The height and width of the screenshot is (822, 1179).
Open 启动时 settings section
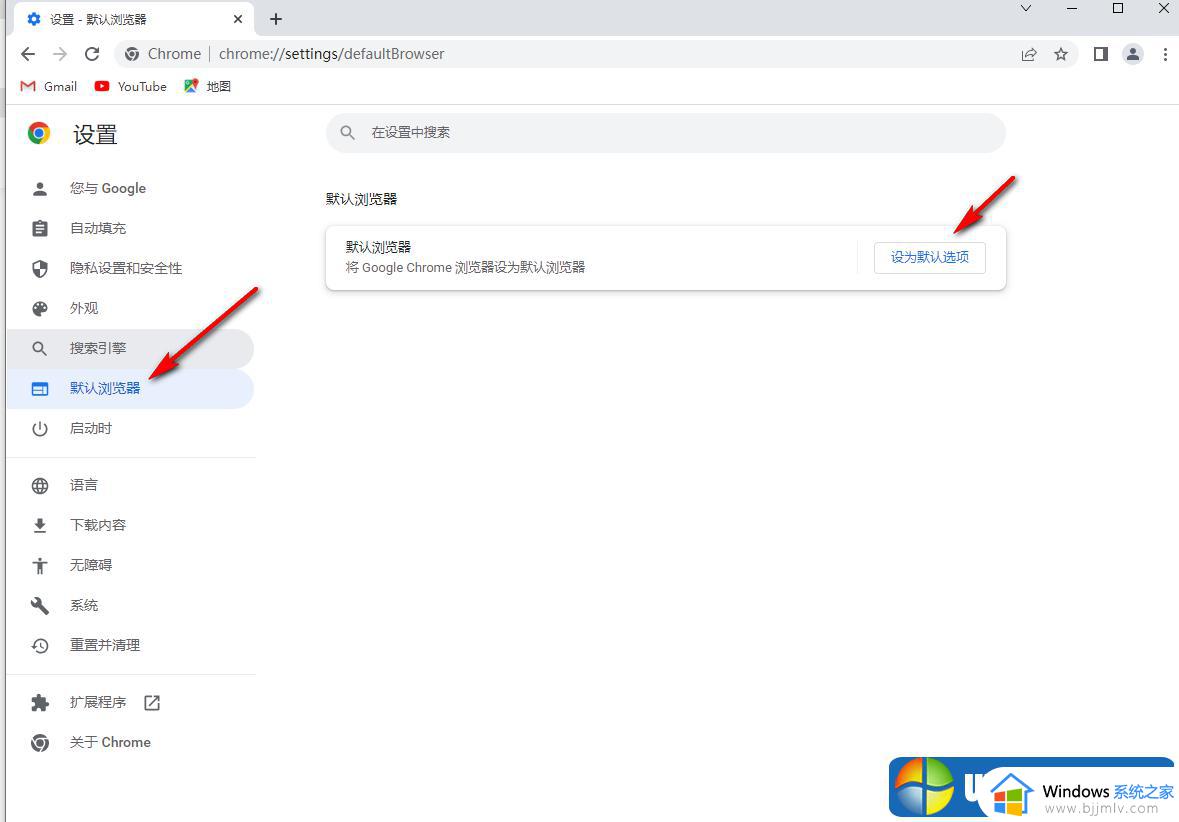pos(130,428)
